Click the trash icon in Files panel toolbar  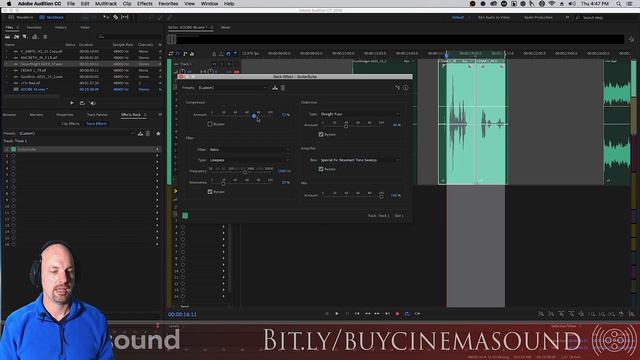pos(45,37)
